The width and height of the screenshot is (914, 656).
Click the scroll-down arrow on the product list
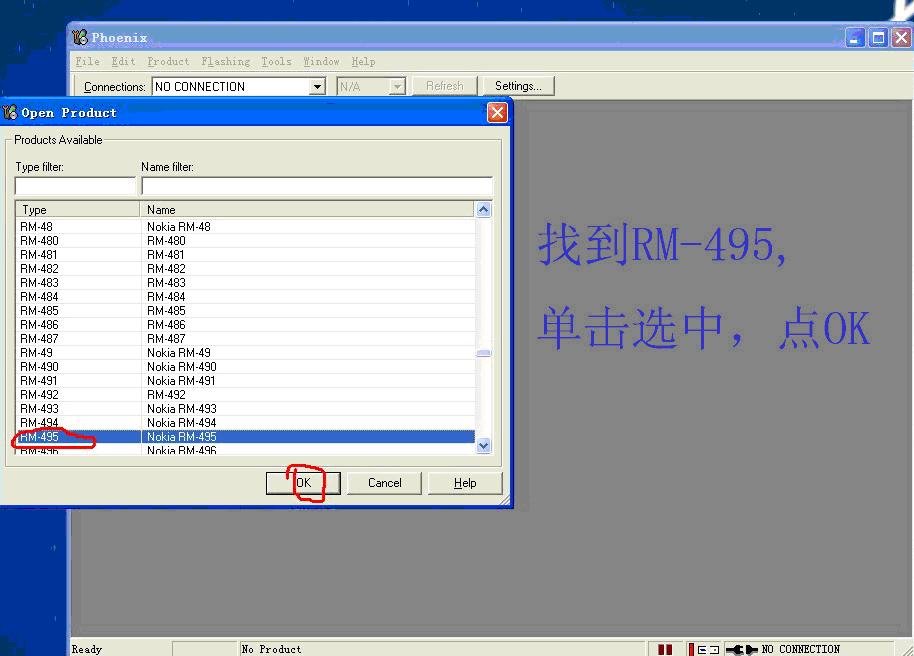[x=483, y=444]
